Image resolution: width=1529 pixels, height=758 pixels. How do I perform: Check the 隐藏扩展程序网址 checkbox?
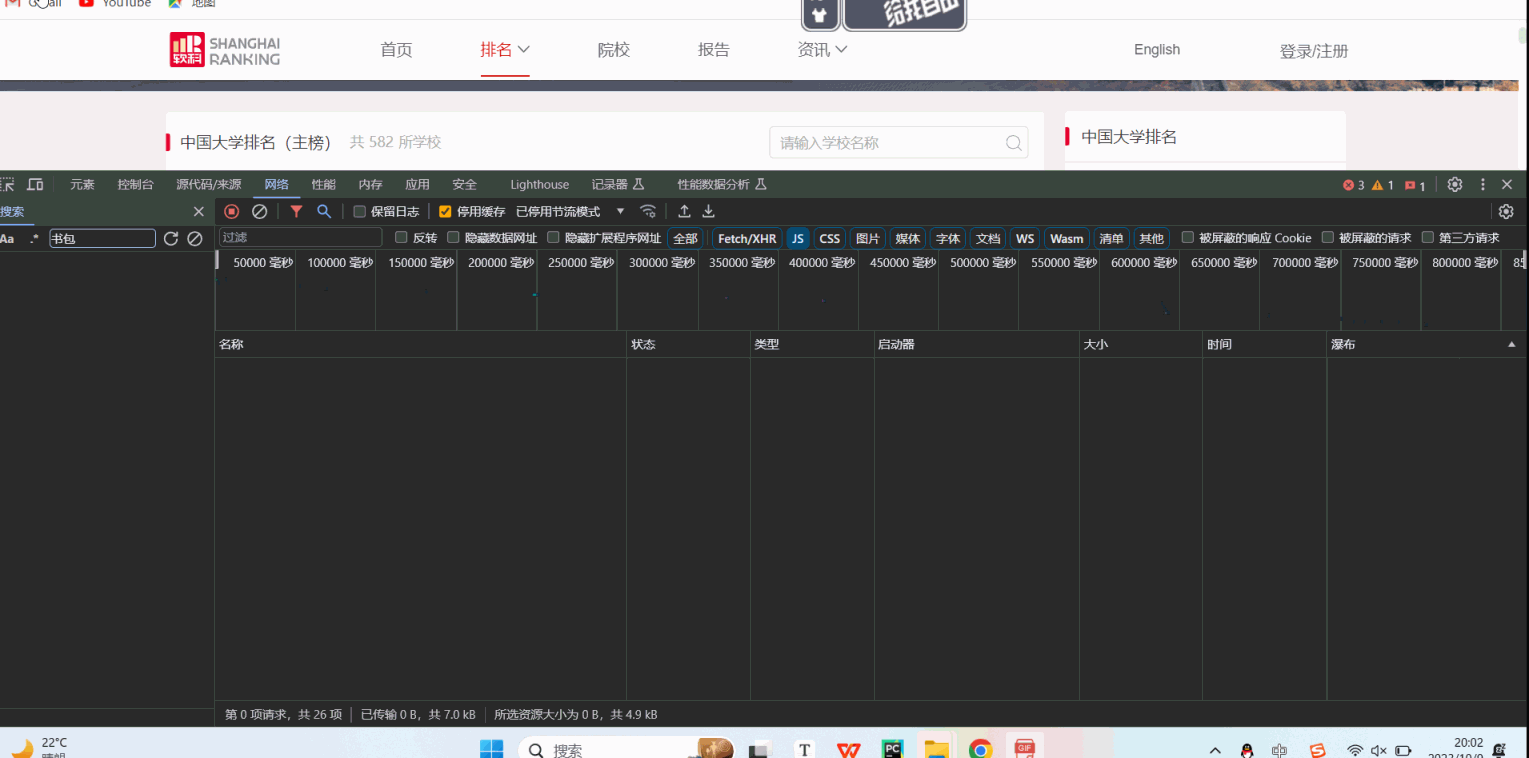[x=554, y=238]
